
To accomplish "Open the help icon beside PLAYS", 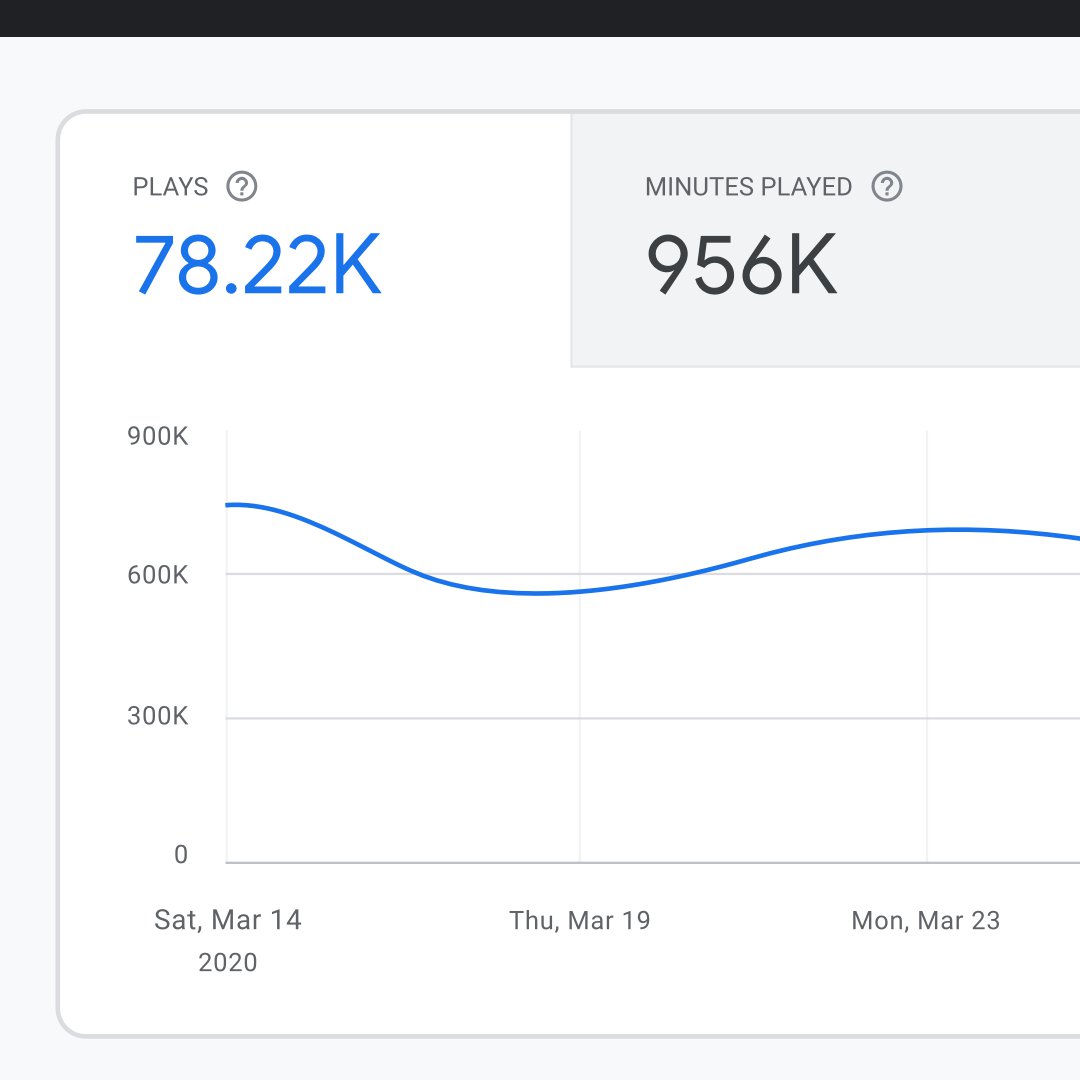I will point(242,187).
